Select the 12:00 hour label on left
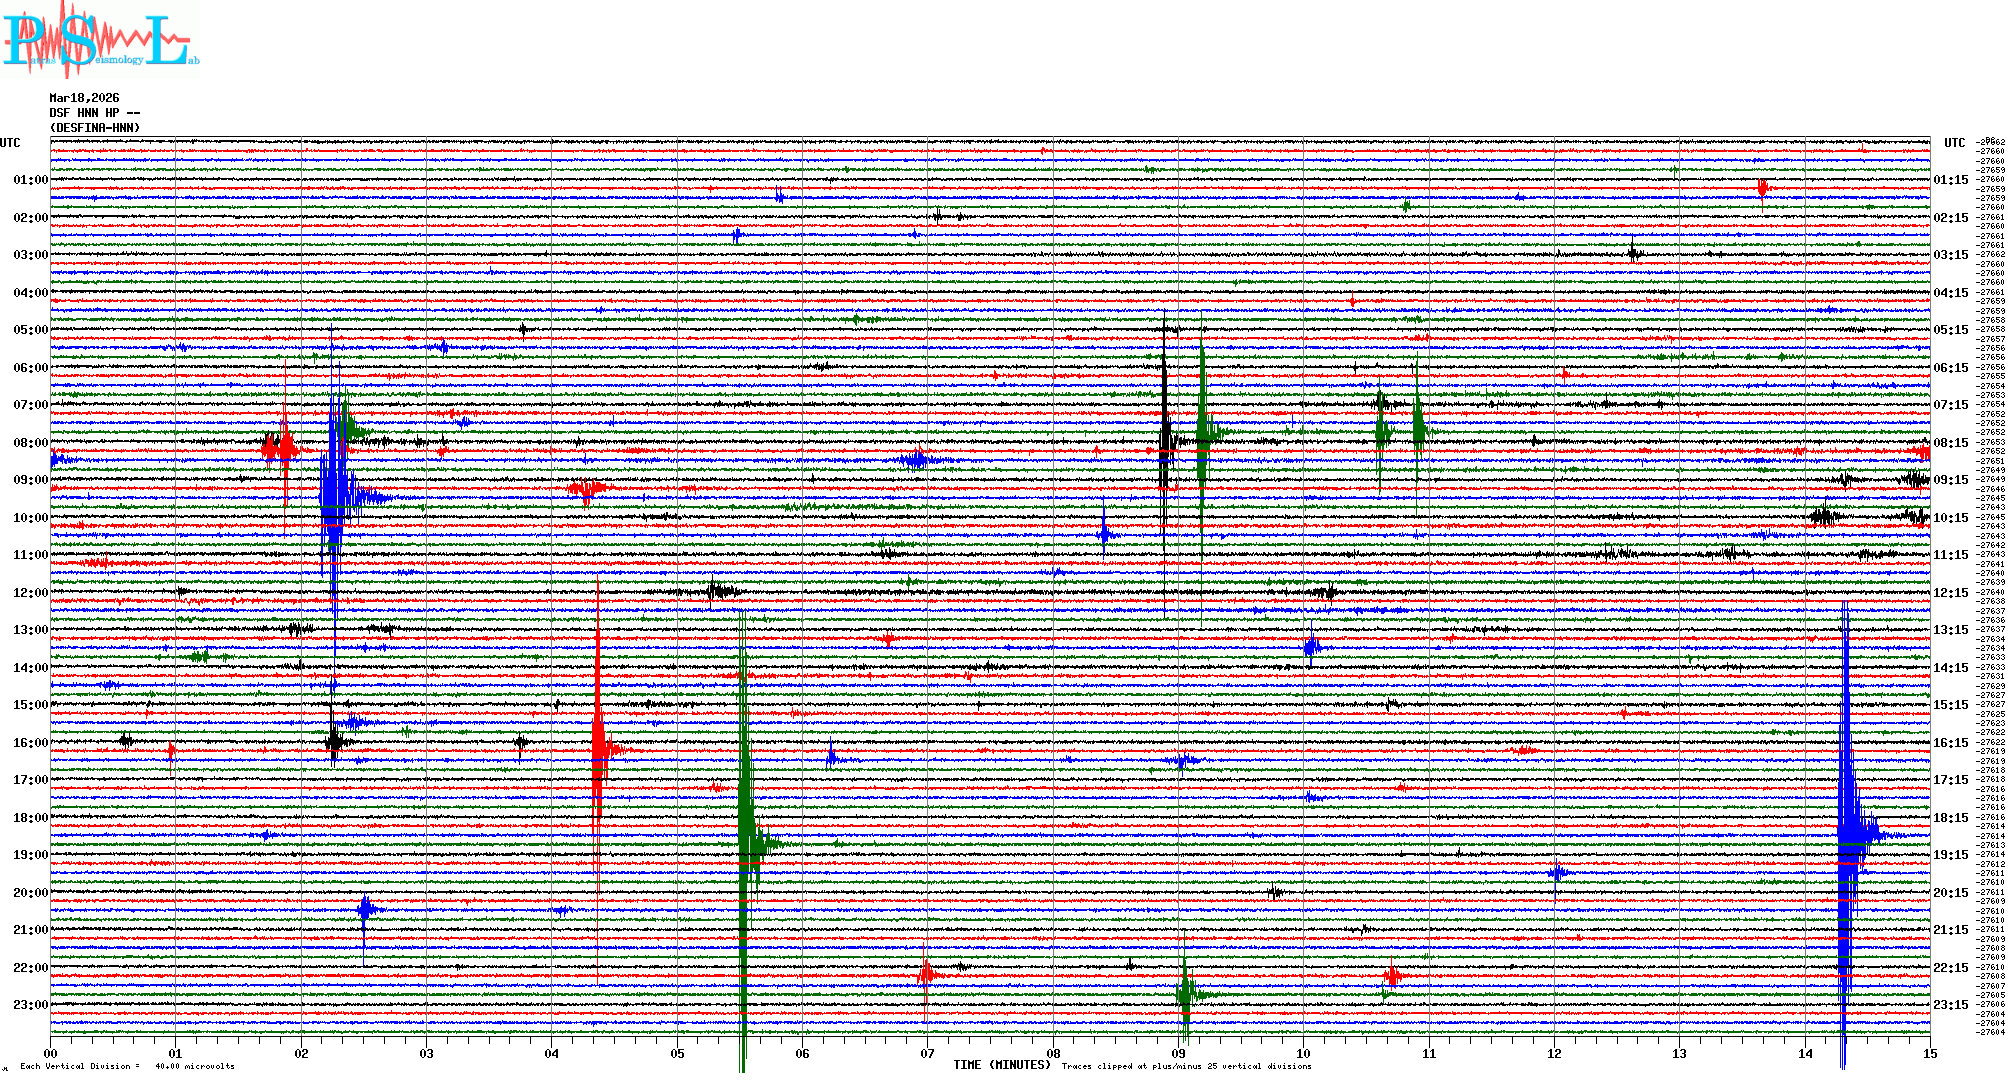 [30, 593]
